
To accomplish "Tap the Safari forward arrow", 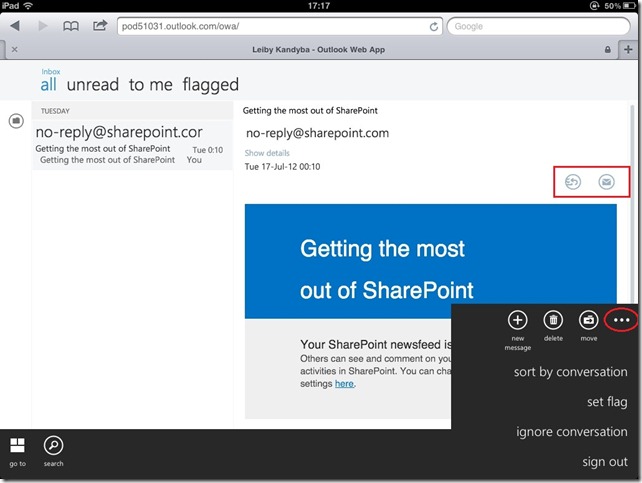I will (x=43, y=26).
